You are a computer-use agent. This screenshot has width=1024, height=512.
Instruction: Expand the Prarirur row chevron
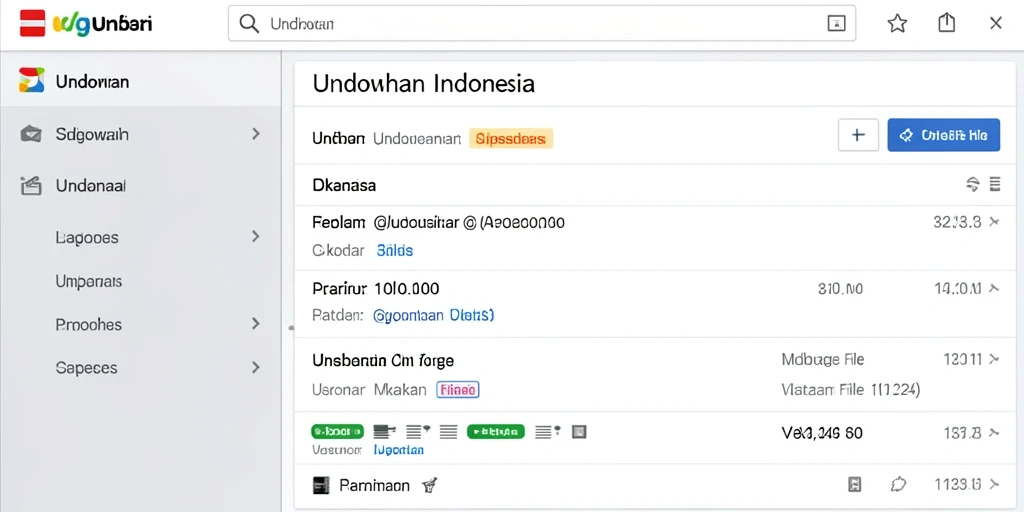994,287
